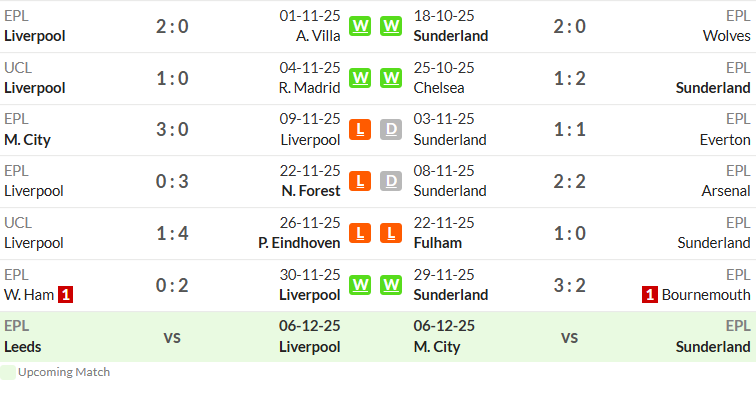Open the Liverpool 2:0 A. Villa score

172,26
